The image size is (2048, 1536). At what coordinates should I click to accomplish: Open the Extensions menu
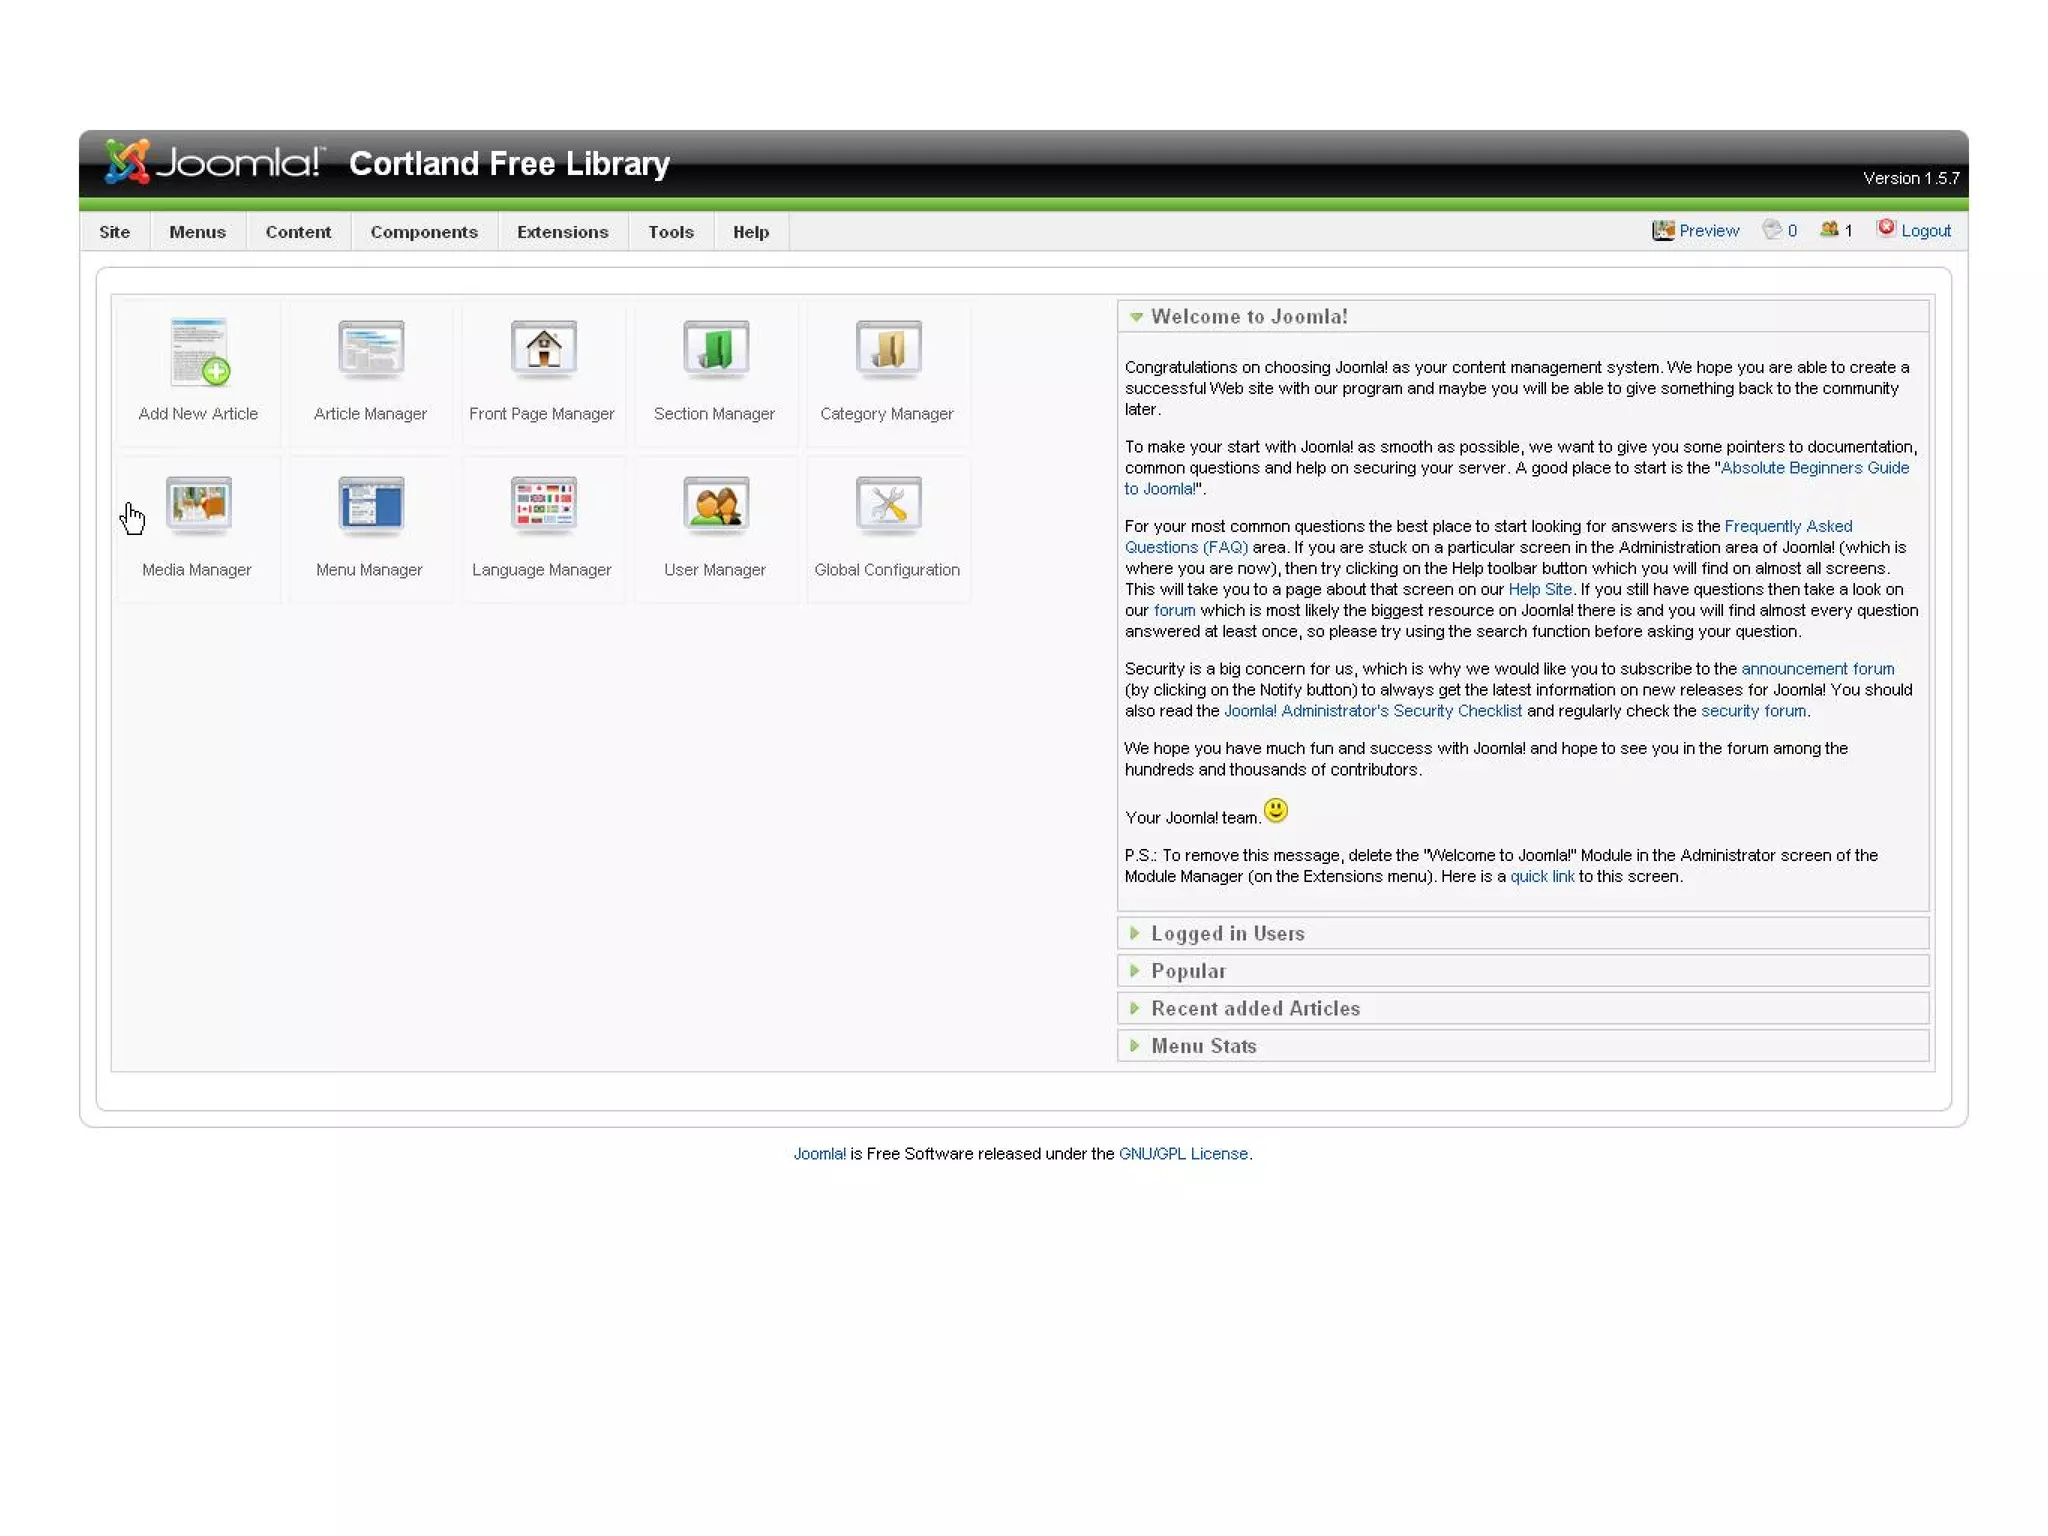[563, 232]
